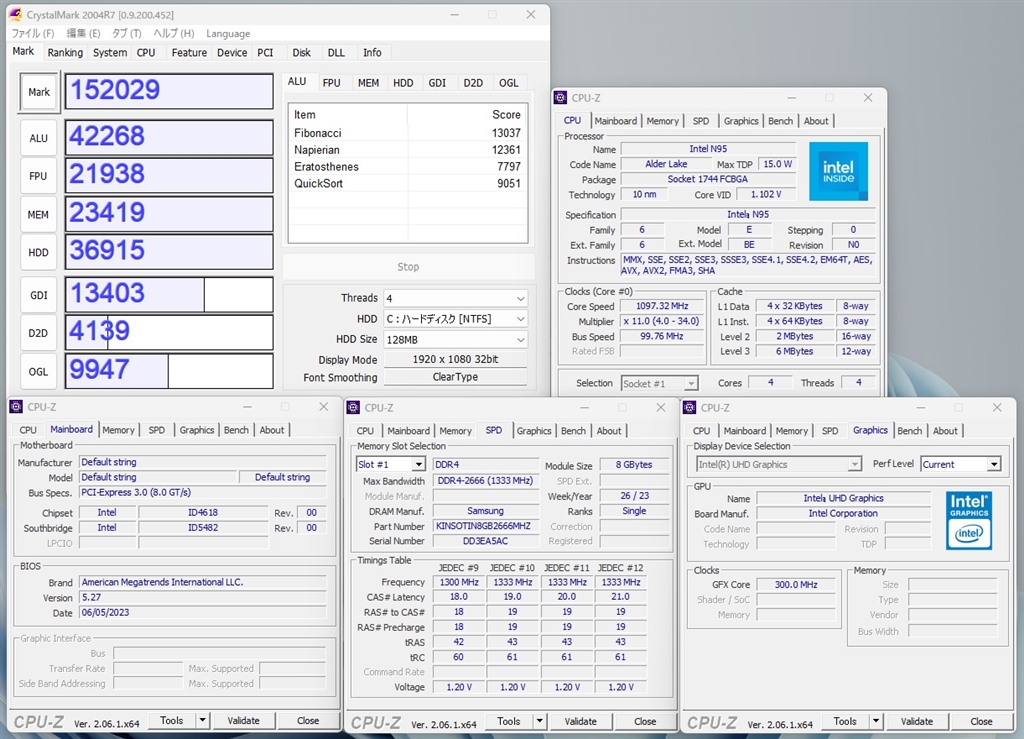Click the Mark benchmark button
The height and width of the screenshot is (739, 1024).
pos(39,92)
